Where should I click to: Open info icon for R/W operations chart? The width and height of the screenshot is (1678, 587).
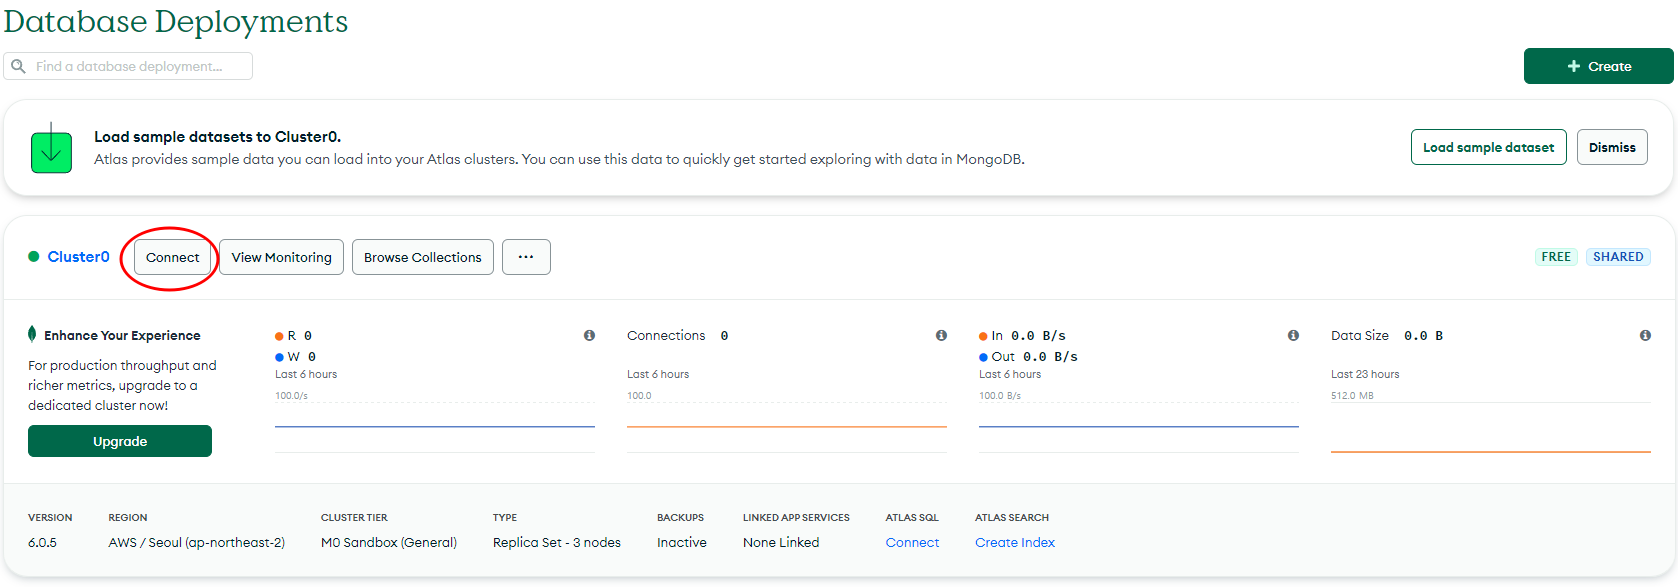[x=589, y=336]
